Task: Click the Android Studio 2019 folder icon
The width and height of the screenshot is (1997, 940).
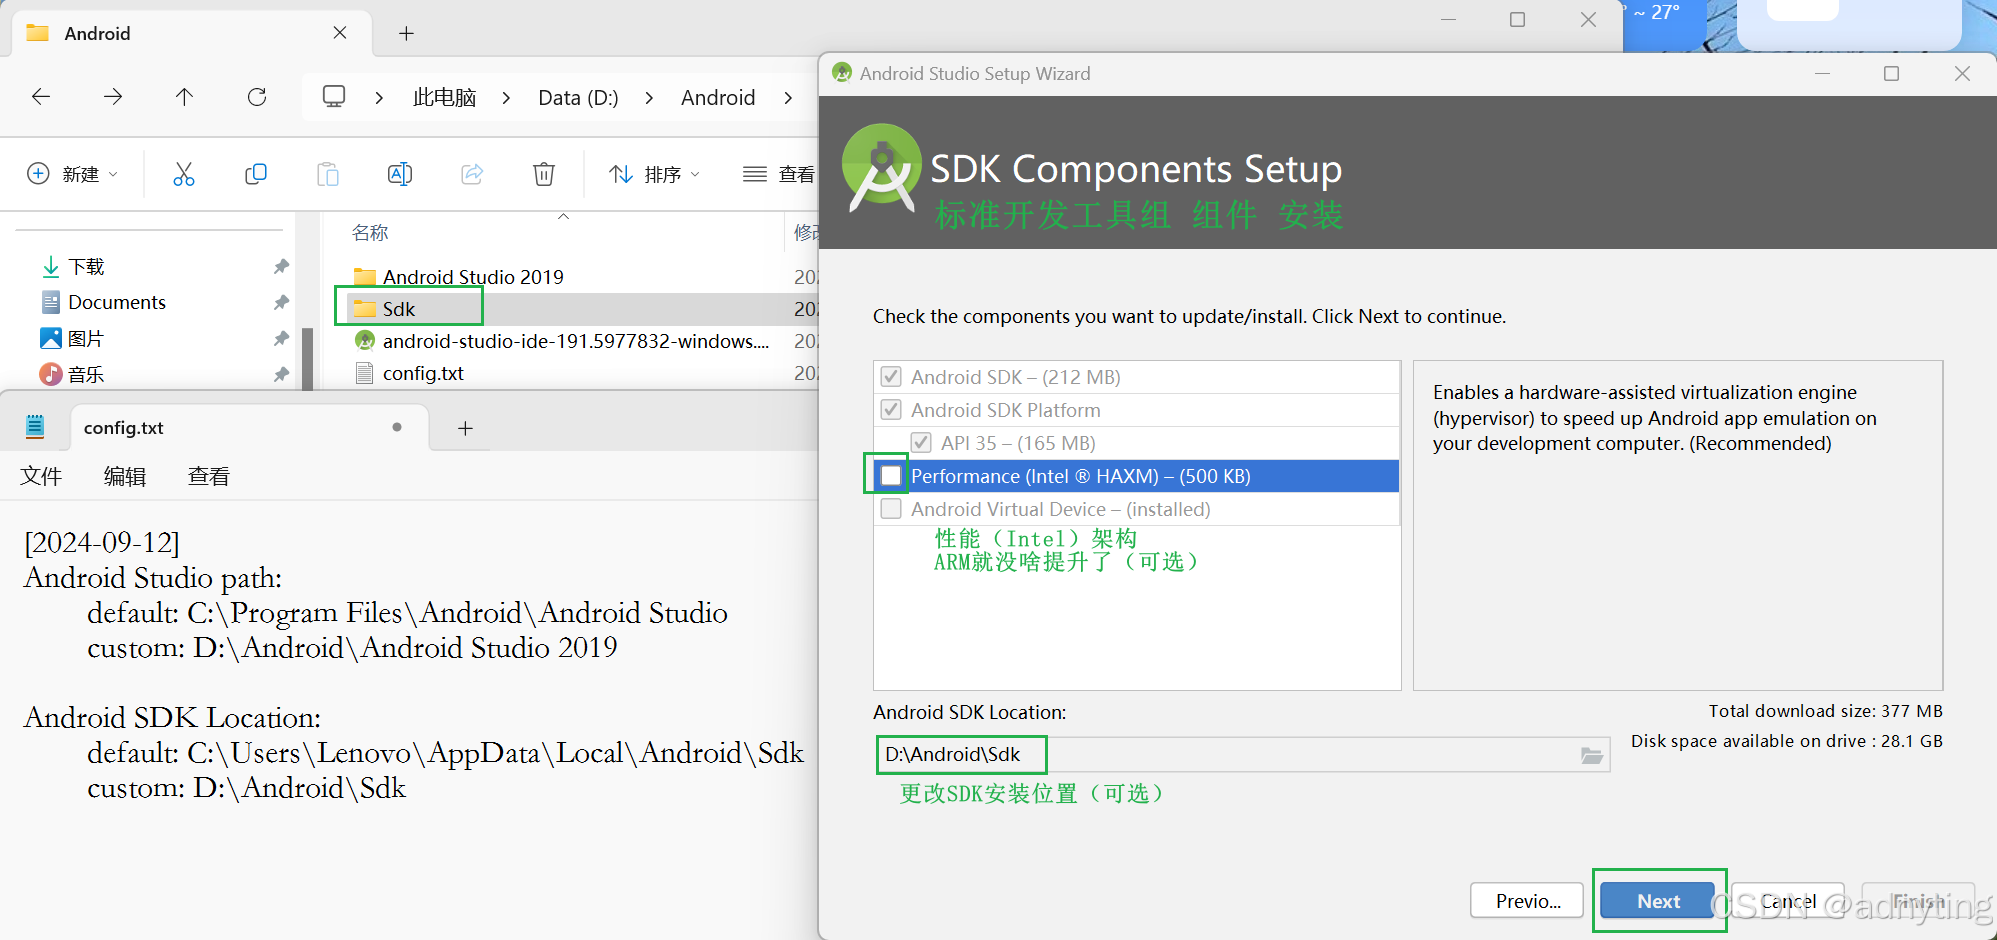Action: [x=365, y=277]
